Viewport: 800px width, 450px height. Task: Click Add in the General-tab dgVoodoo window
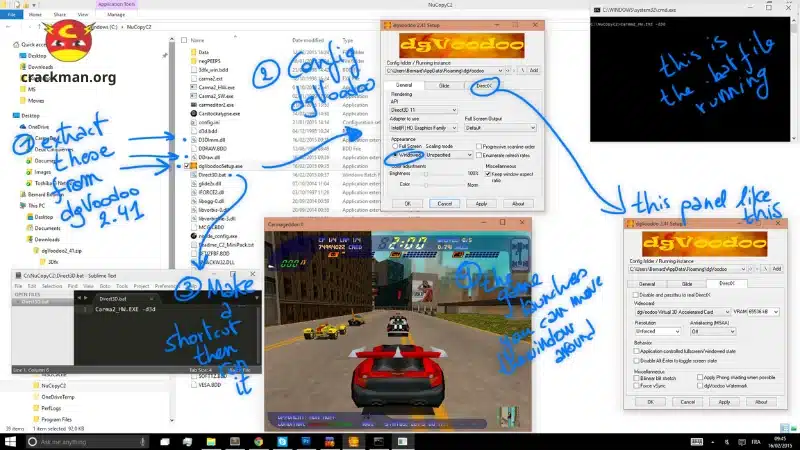[534, 70]
